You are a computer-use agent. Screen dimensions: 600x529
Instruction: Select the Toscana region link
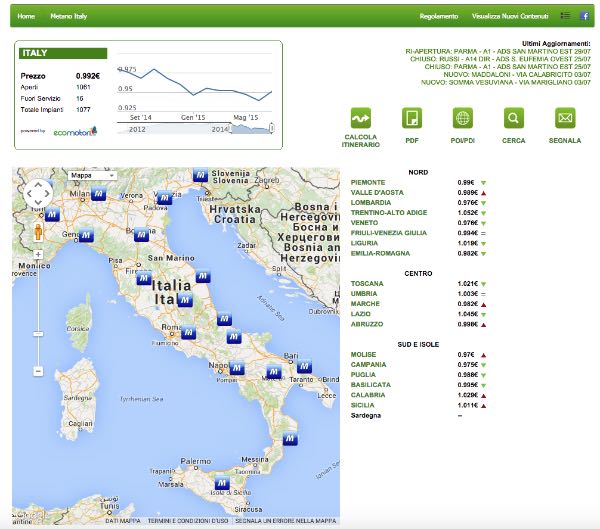pos(367,284)
